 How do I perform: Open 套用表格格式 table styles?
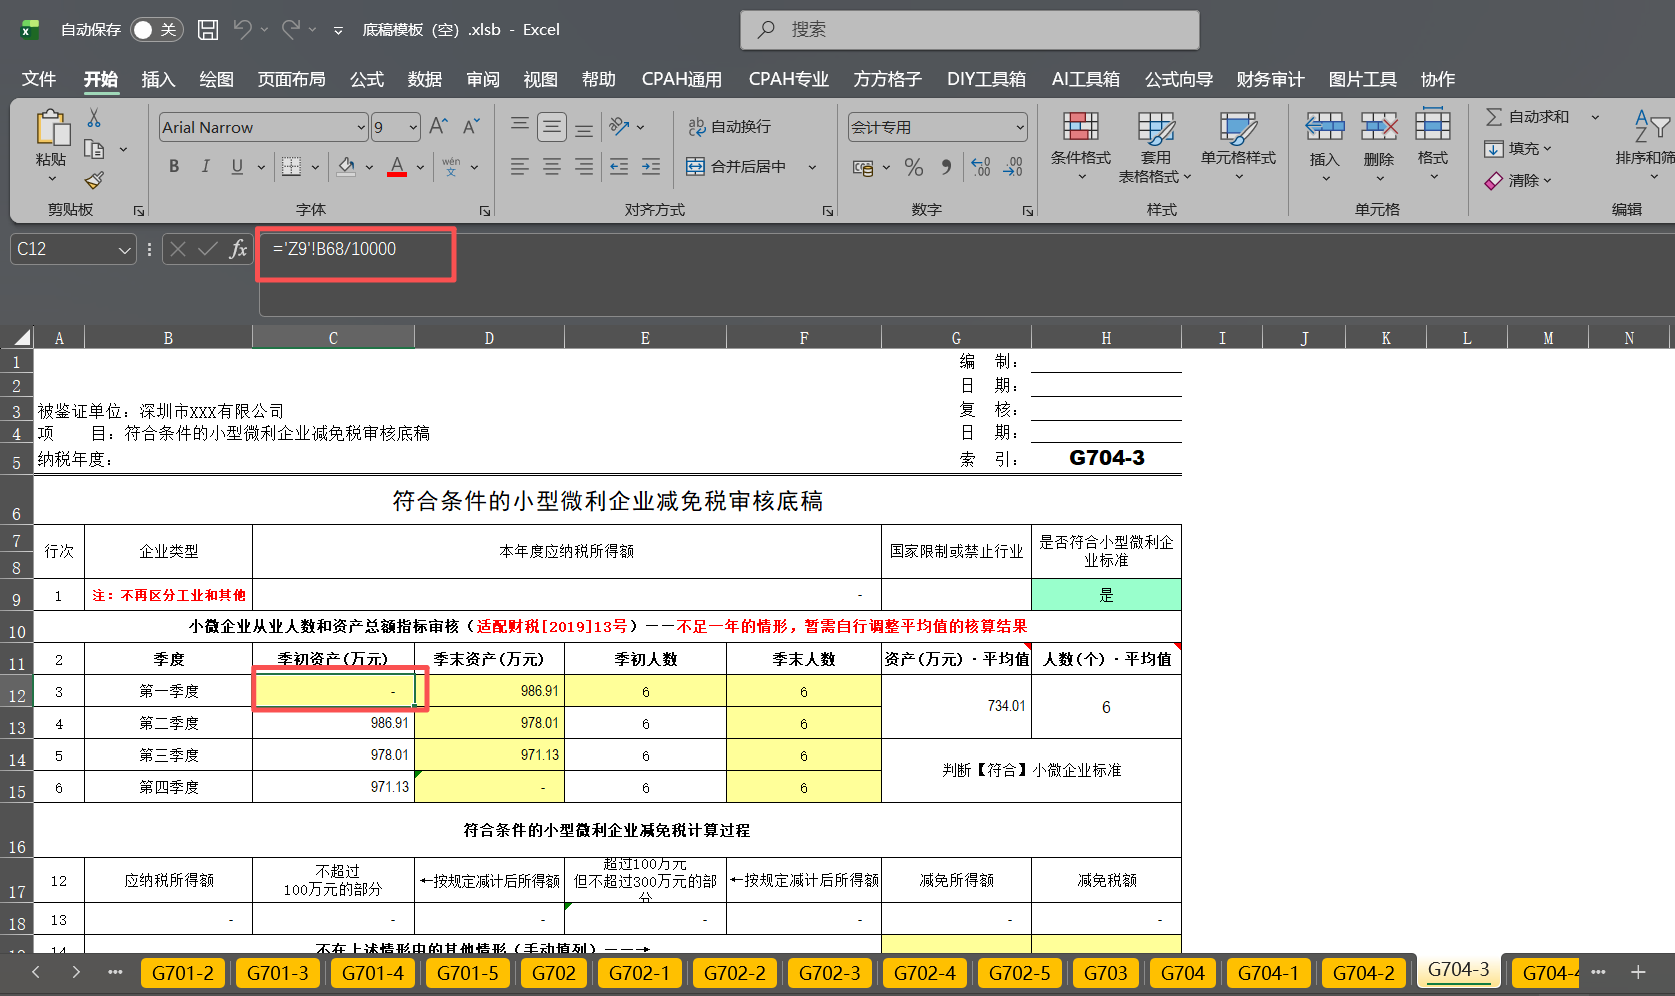point(1155,146)
